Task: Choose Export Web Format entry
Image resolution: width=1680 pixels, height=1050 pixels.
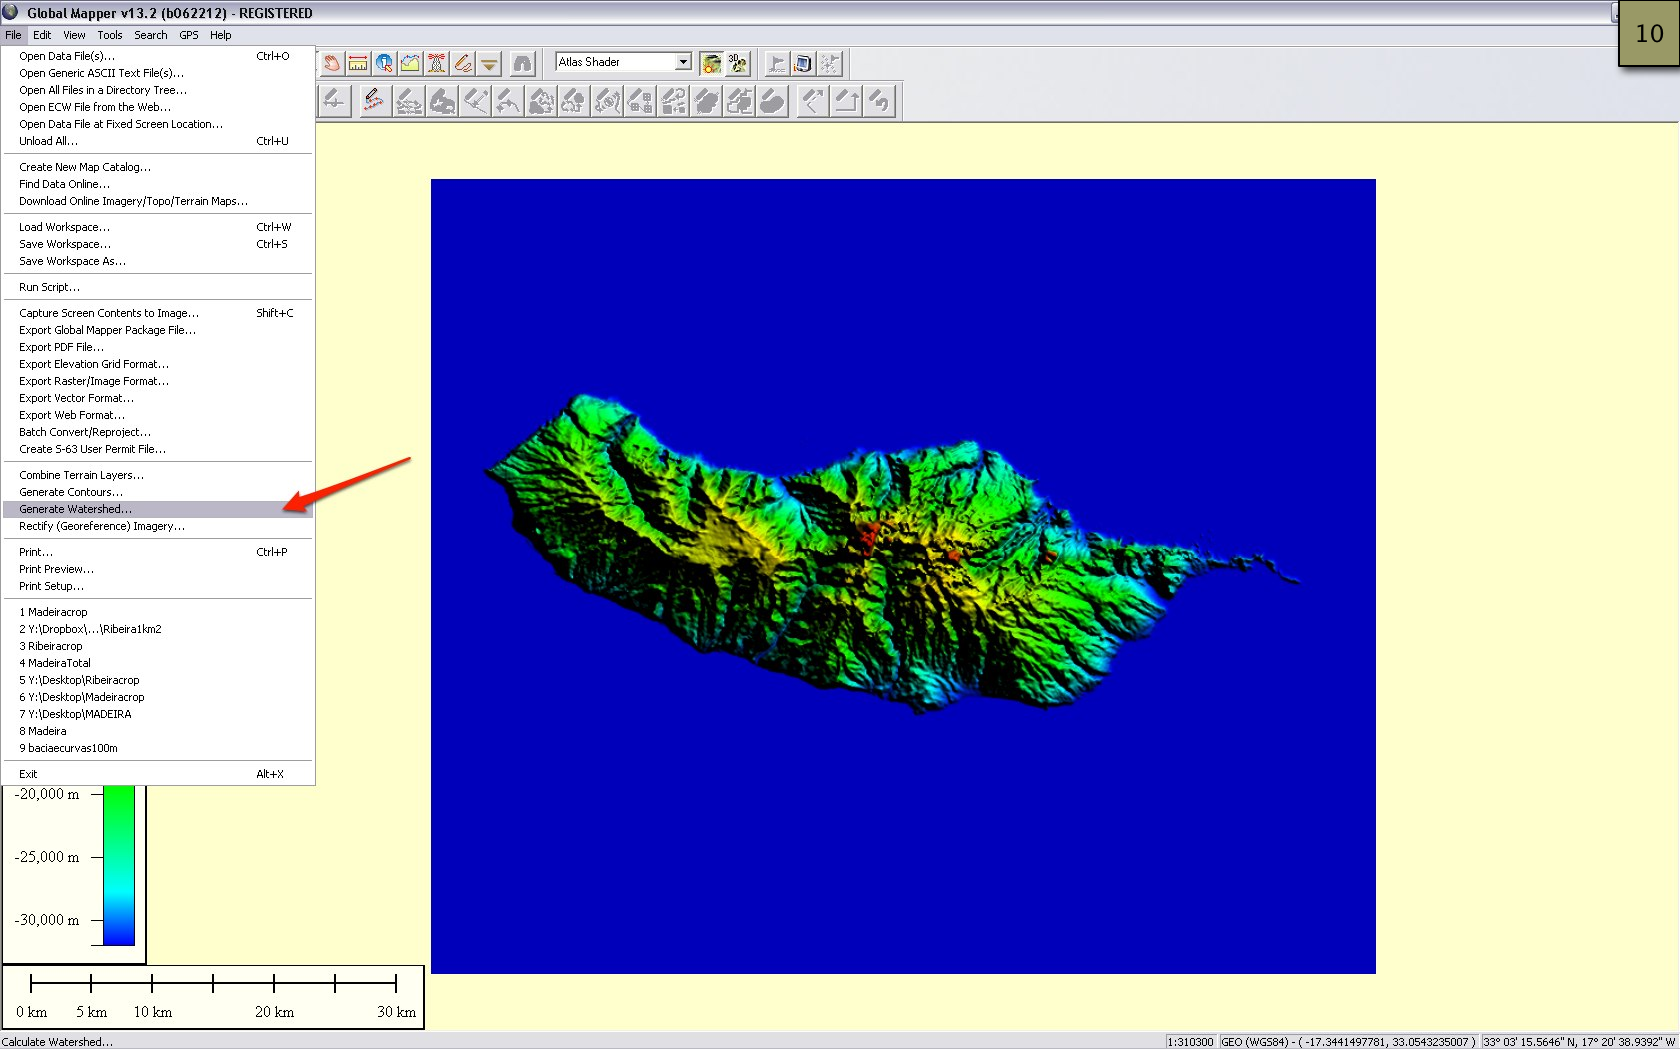Action: tap(158, 415)
